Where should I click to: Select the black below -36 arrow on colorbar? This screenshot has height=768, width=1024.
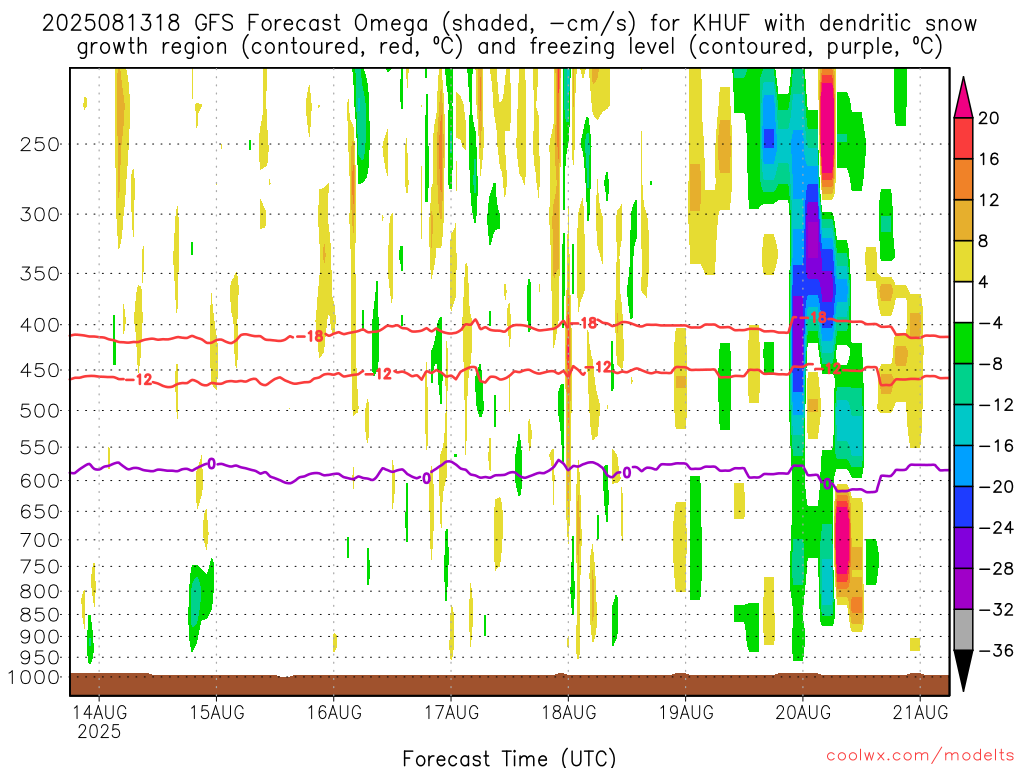click(963, 671)
